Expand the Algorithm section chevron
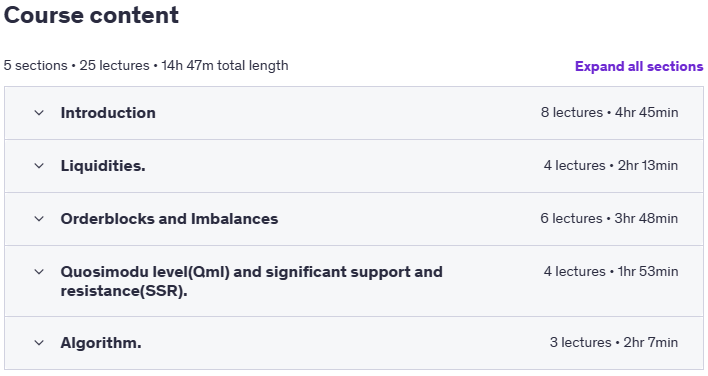 click(x=39, y=343)
